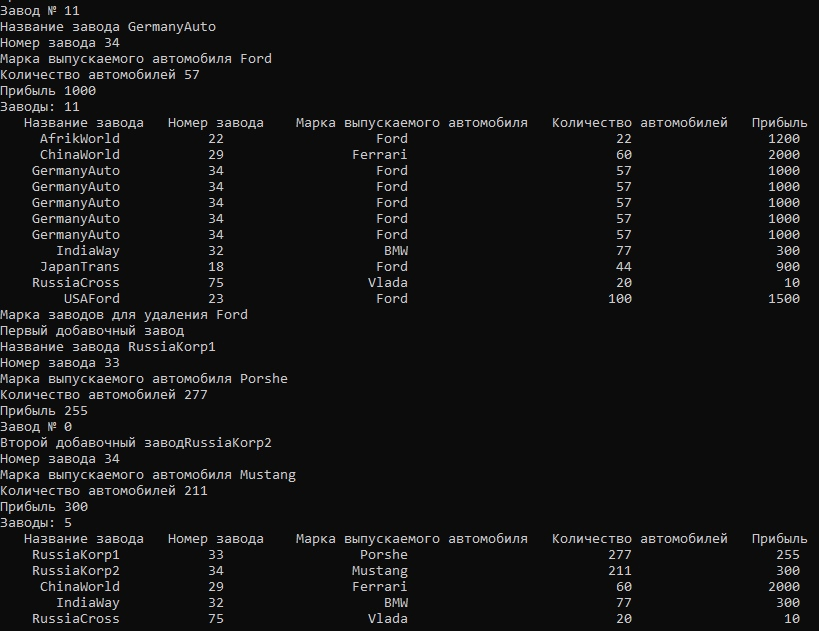Select the "Заводы: 11" count line
The height and width of the screenshot is (631, 819).
pos(40,107)
